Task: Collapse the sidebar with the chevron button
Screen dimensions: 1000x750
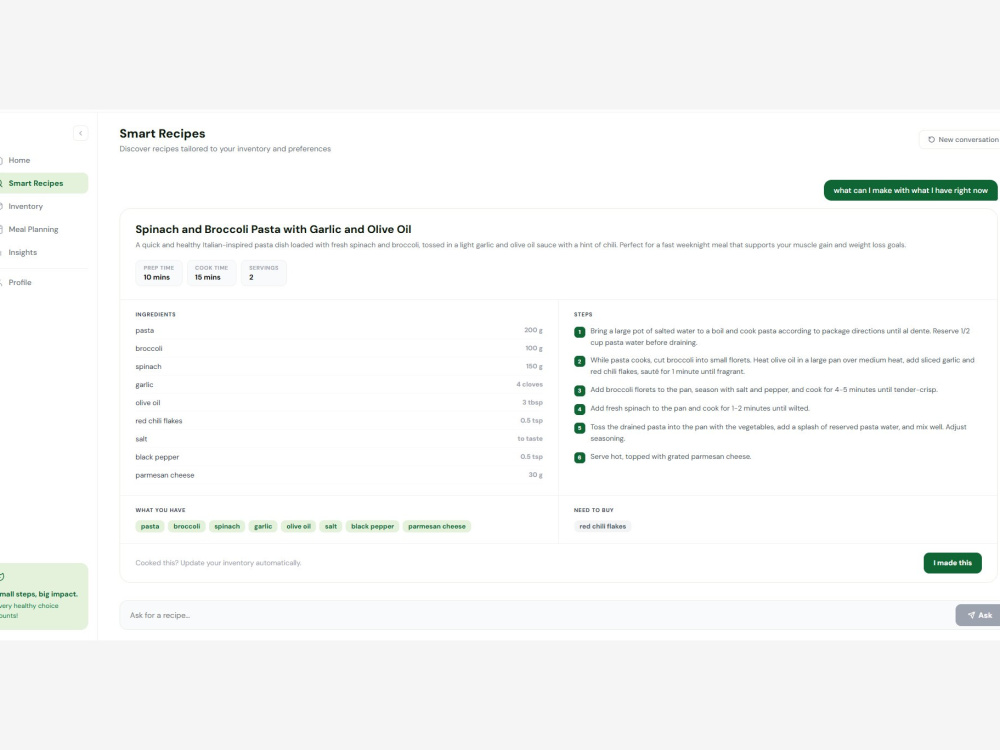Action: [x=80, y=133]
